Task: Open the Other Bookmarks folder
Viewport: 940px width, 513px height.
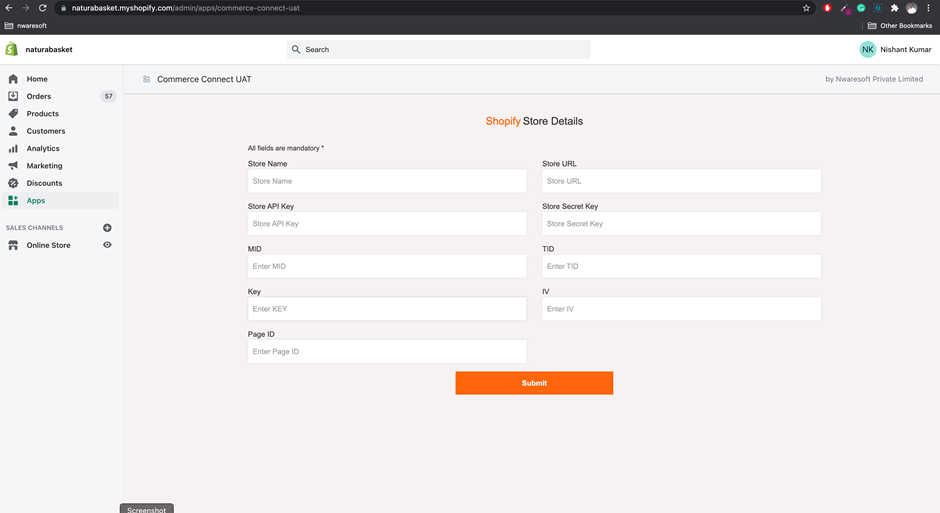Action: [x=899, y=26]
